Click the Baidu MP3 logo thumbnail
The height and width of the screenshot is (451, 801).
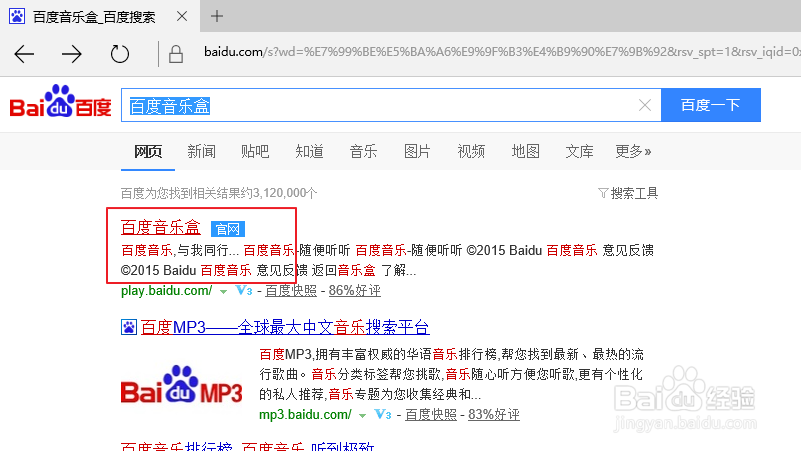tap(181, 385)
